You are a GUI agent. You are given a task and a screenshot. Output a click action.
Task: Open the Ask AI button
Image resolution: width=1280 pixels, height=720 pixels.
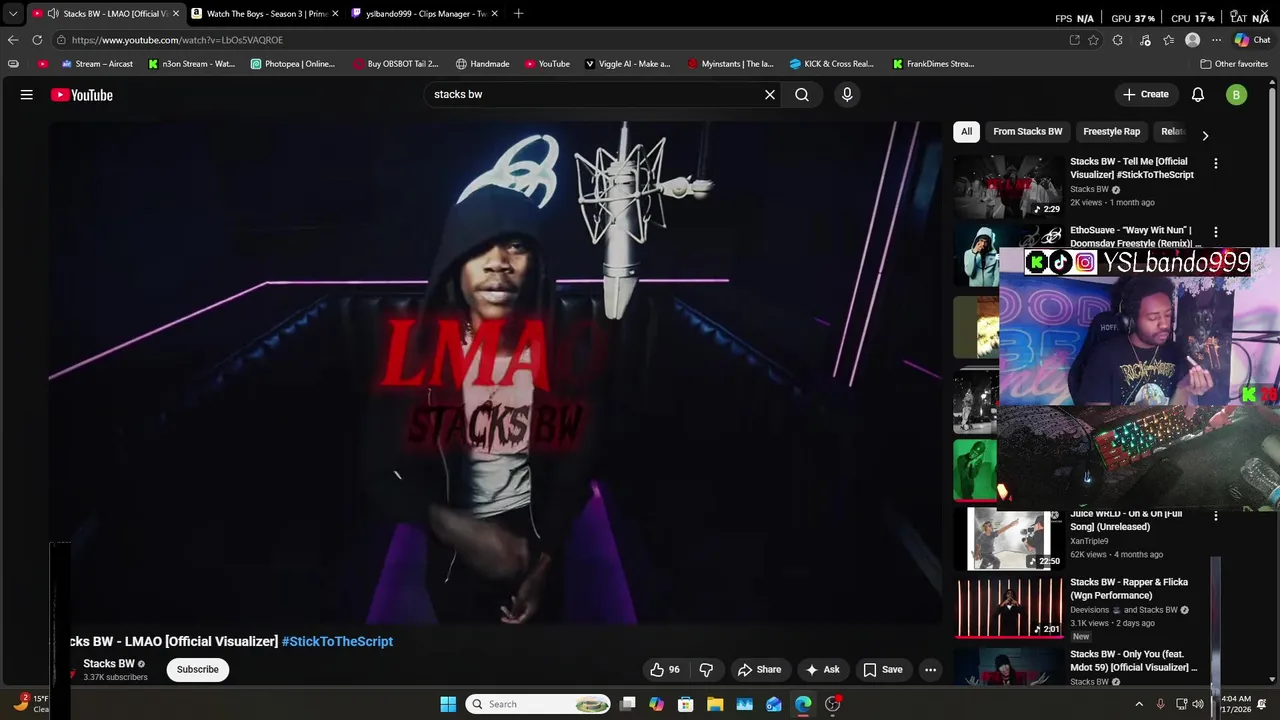point(822,670)
